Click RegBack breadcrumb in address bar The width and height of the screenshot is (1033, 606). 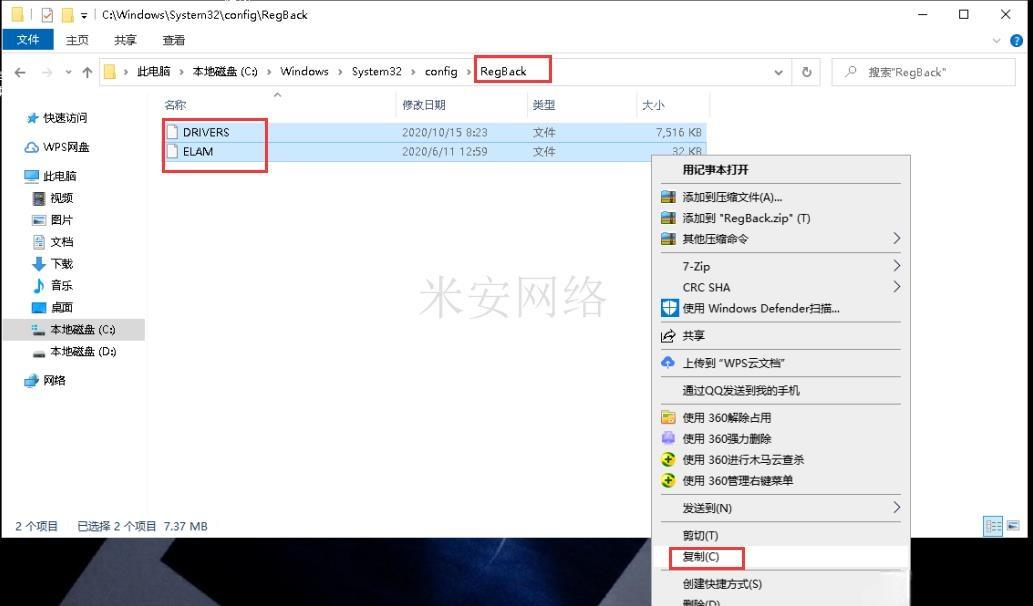[x=503, y=71]
